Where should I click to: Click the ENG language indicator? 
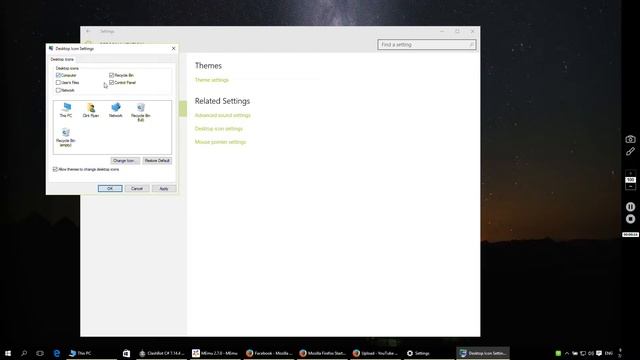tap(609, 353)
